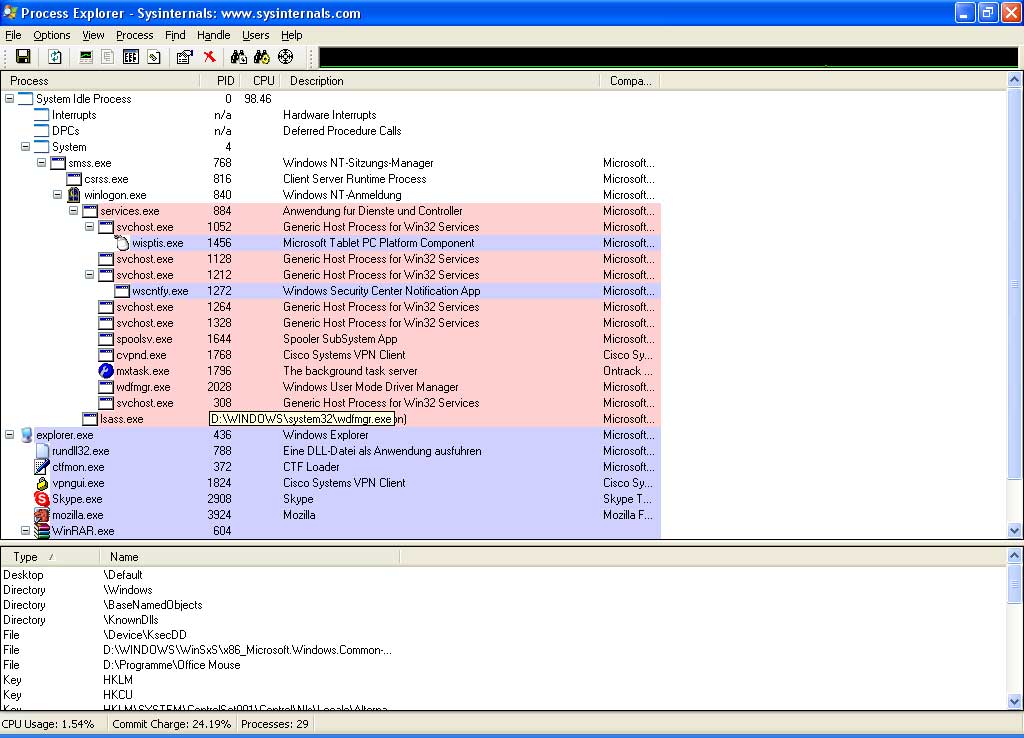Open the Find menu
The width and height of the screenshot is (1024, 738).
175,35
